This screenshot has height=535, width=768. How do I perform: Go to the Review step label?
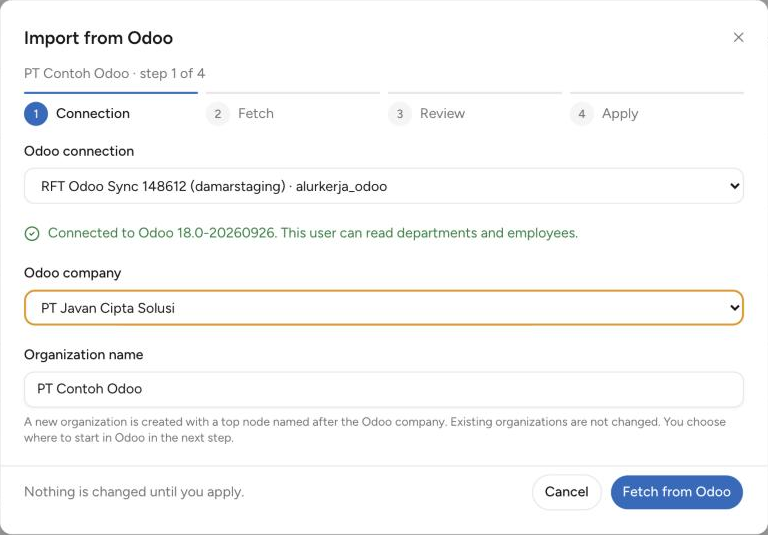[442, 114]
